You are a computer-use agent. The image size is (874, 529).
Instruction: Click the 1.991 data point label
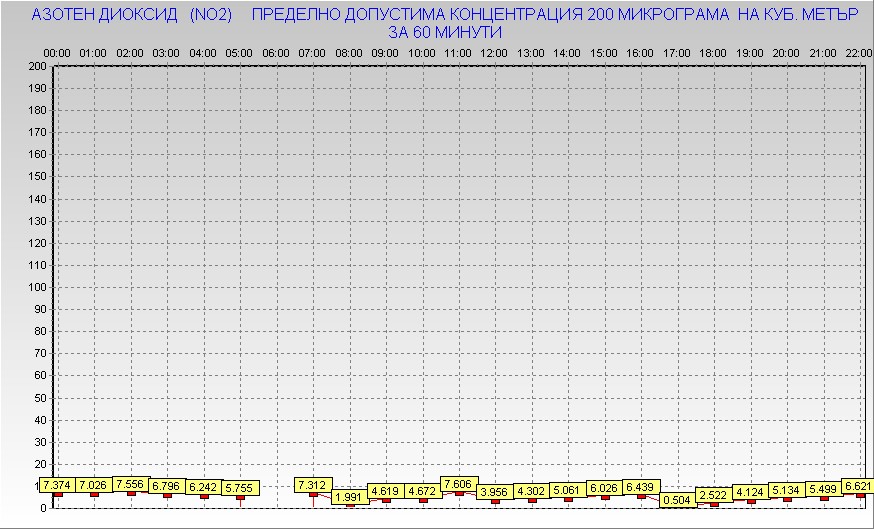click(x=349, y=497)
